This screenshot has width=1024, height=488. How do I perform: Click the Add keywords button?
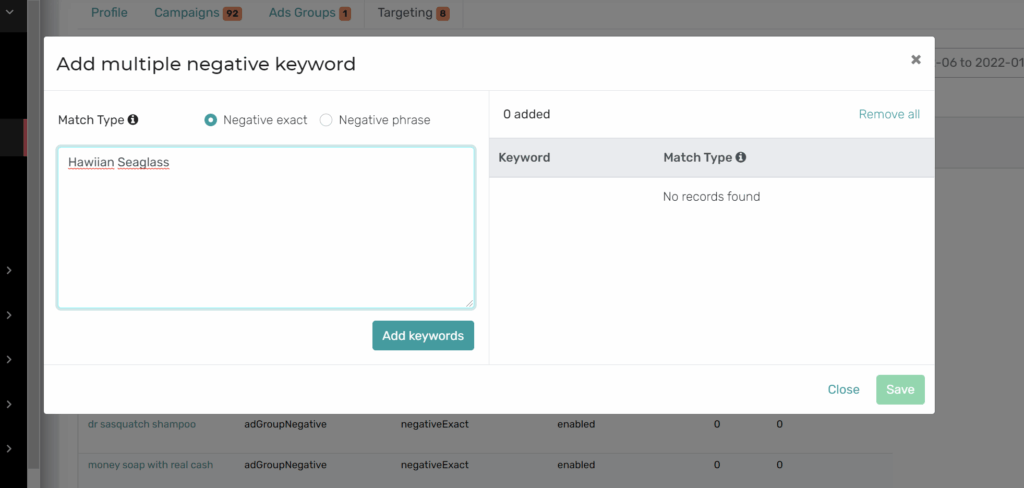click(x=423, y=336)
